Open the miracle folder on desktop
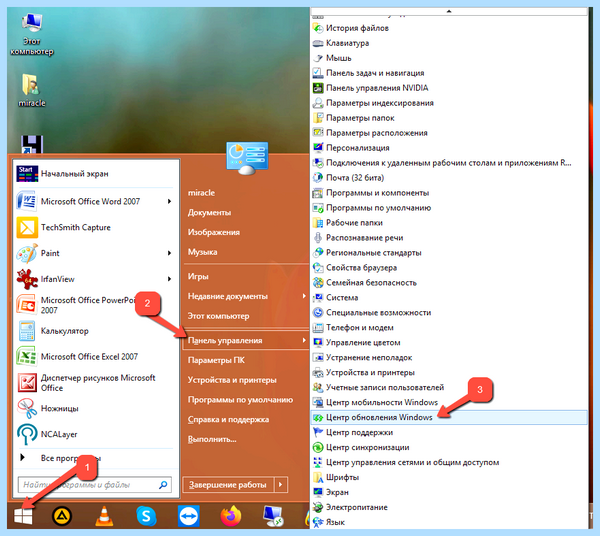The height and width of the screenshot is (536, 600). [x=32, y=90]
